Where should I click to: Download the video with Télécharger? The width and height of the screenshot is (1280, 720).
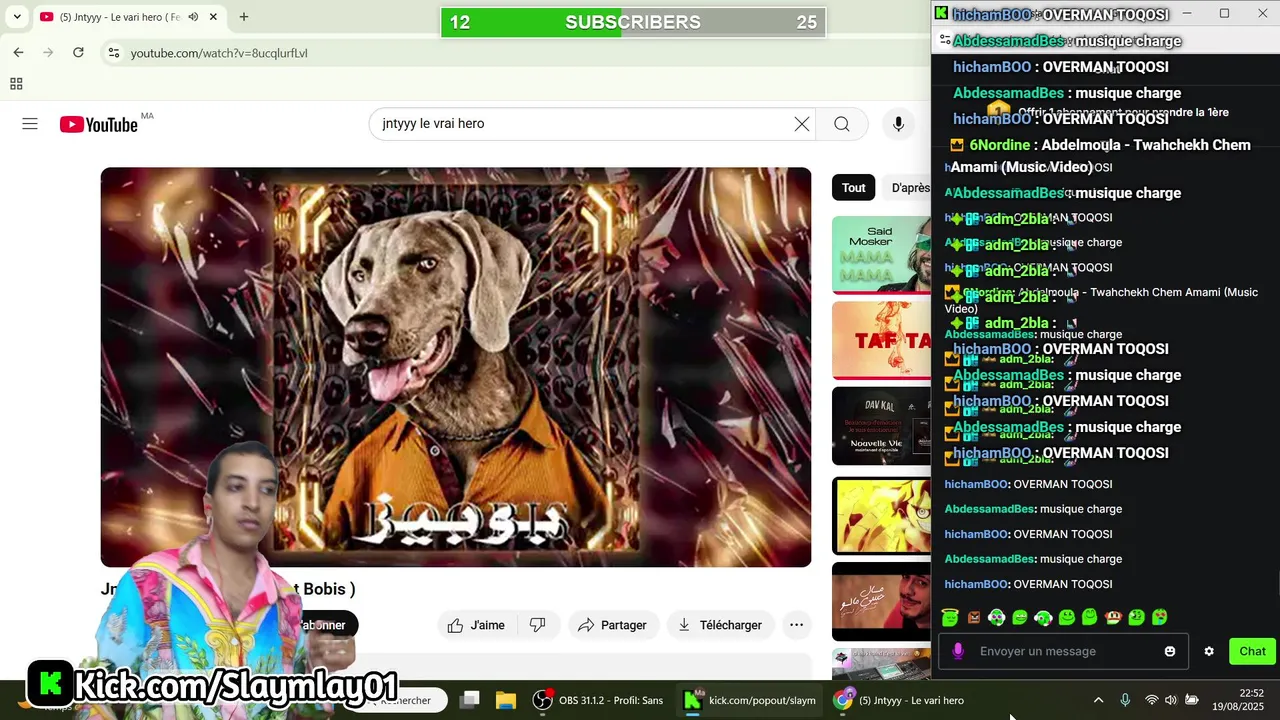(x=720, y=625)
